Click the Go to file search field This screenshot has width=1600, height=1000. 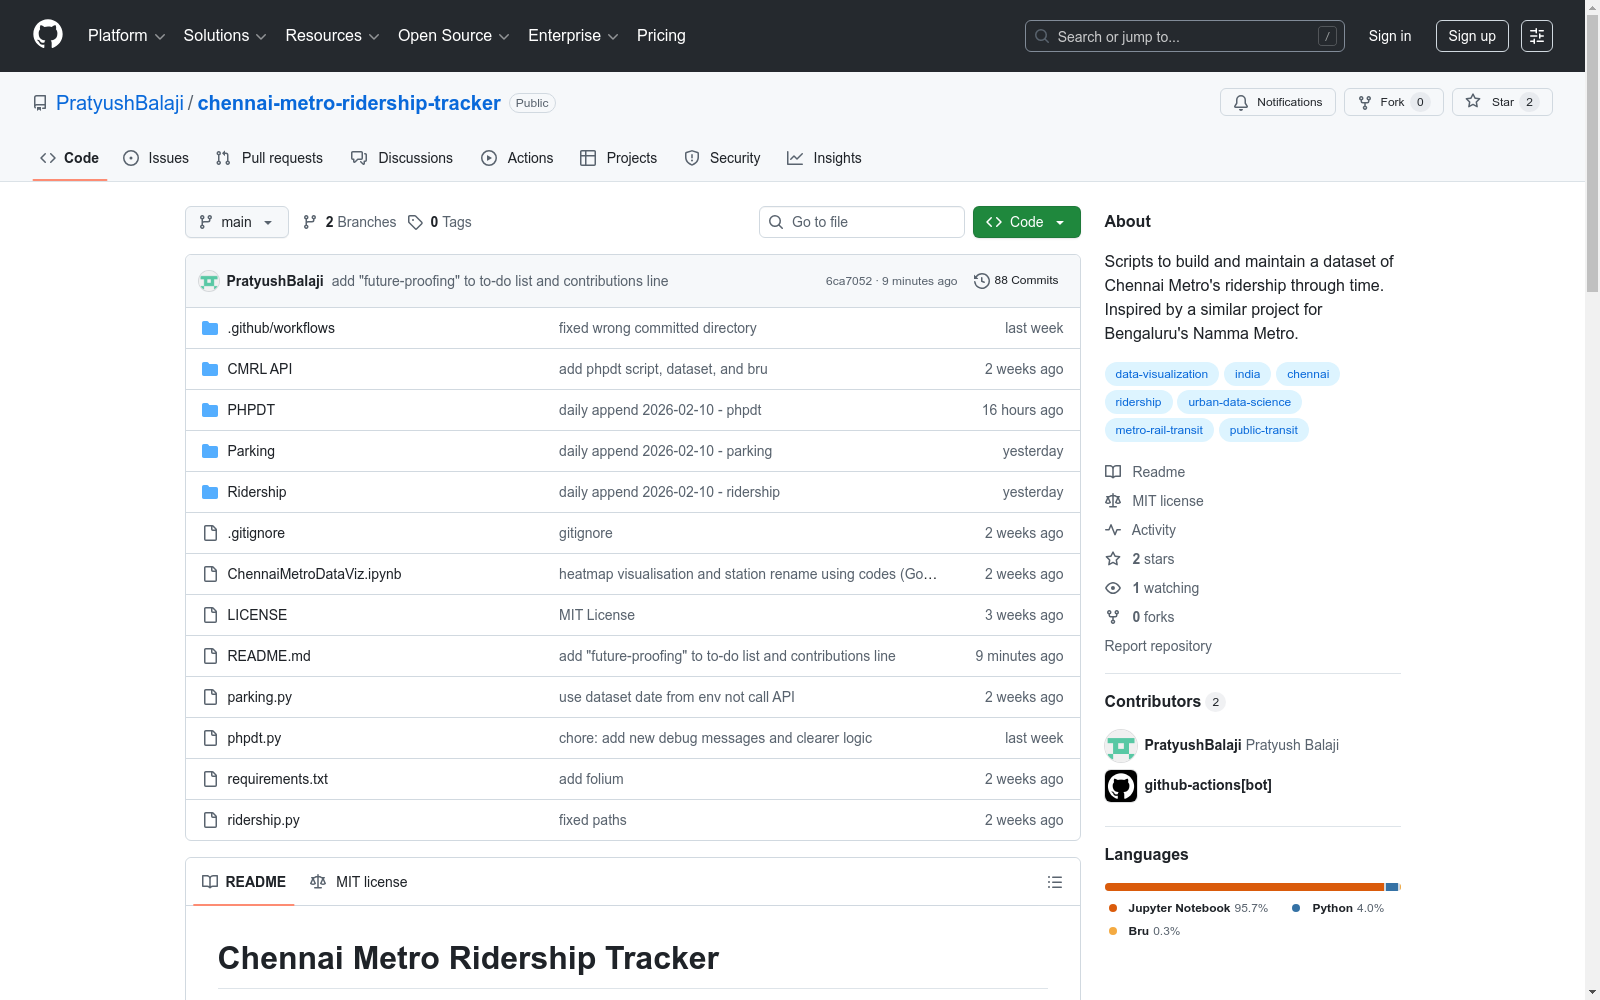coord(862,222)
